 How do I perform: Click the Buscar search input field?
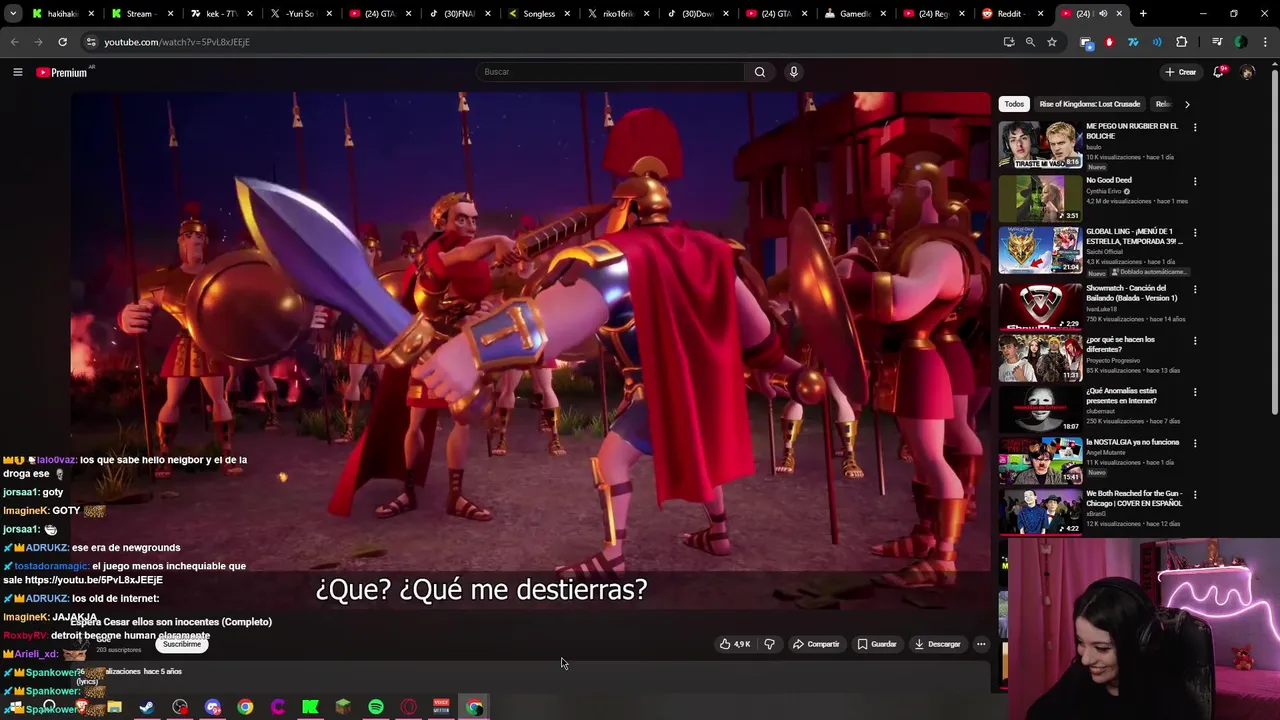coord(610,72)
